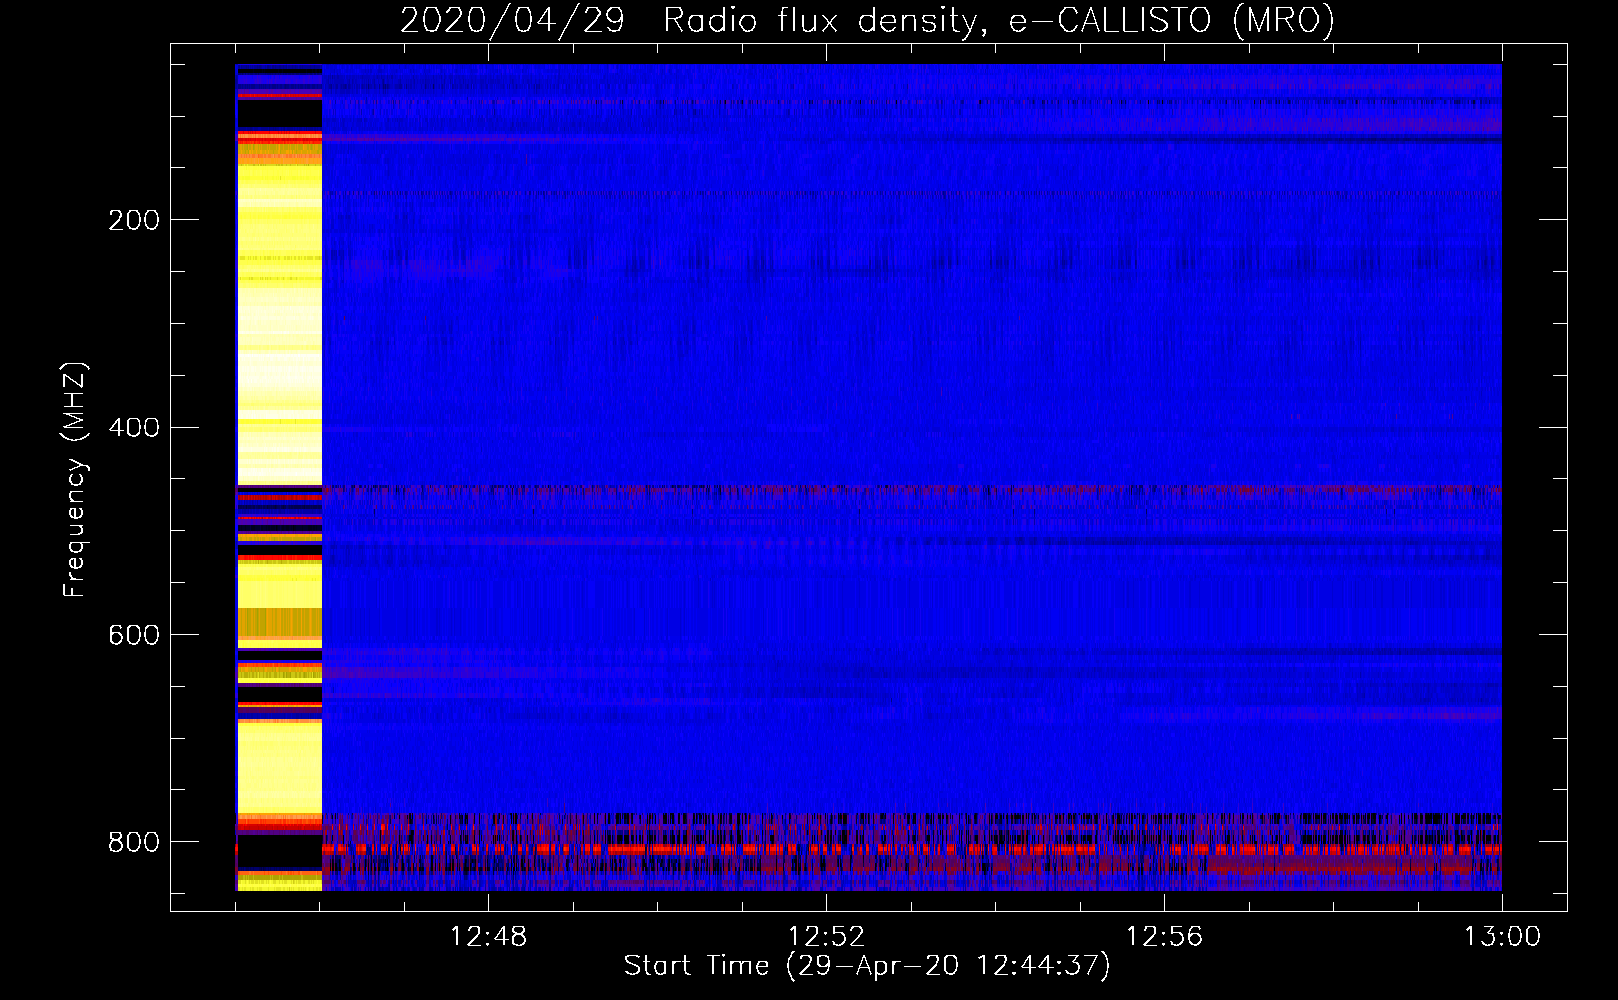1618x1000 pixels.
Task: Click the 800 frequency tick label
Action: 133,842
